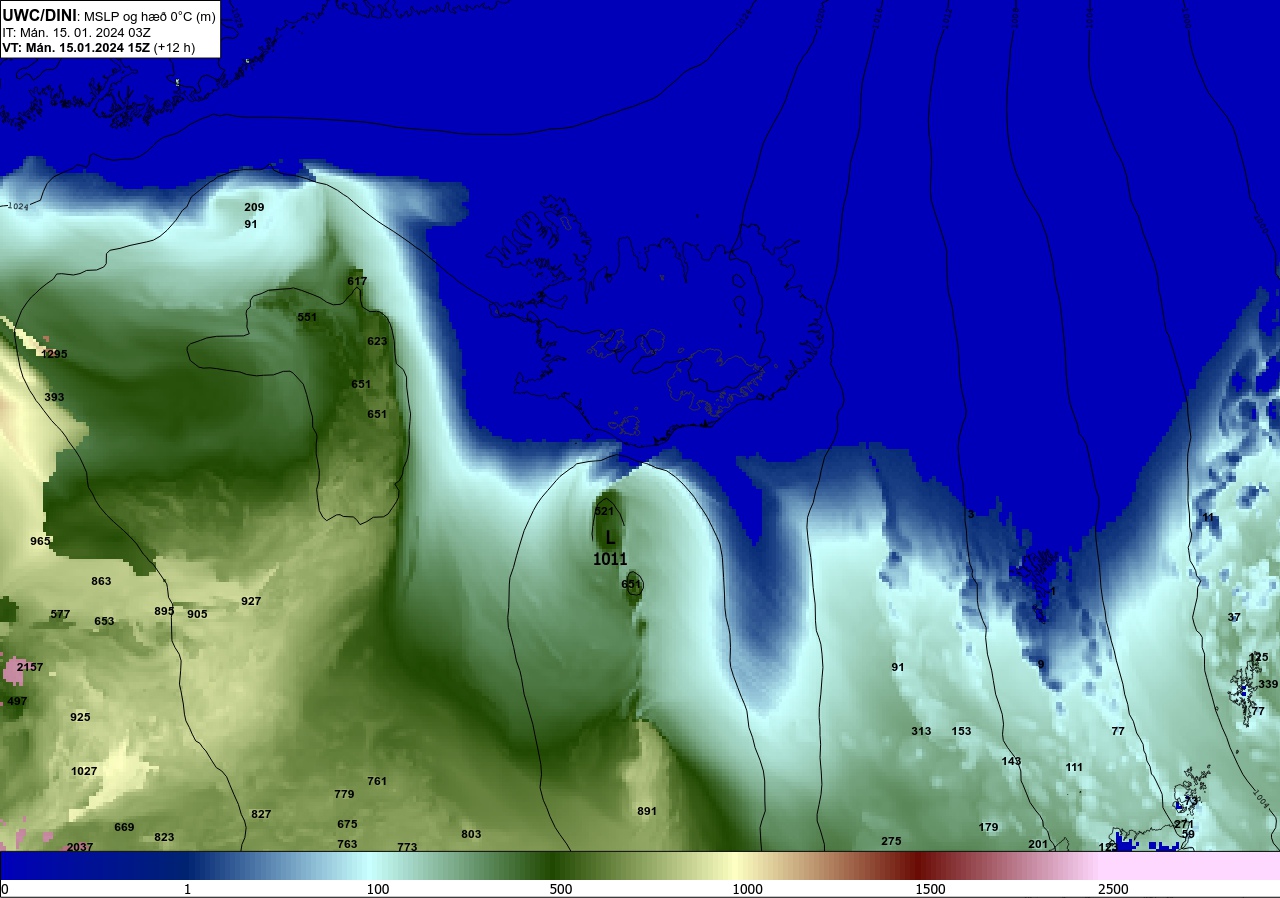Click the 1024 isobar label
1280x898 pixels.
[x=17, y=206]
